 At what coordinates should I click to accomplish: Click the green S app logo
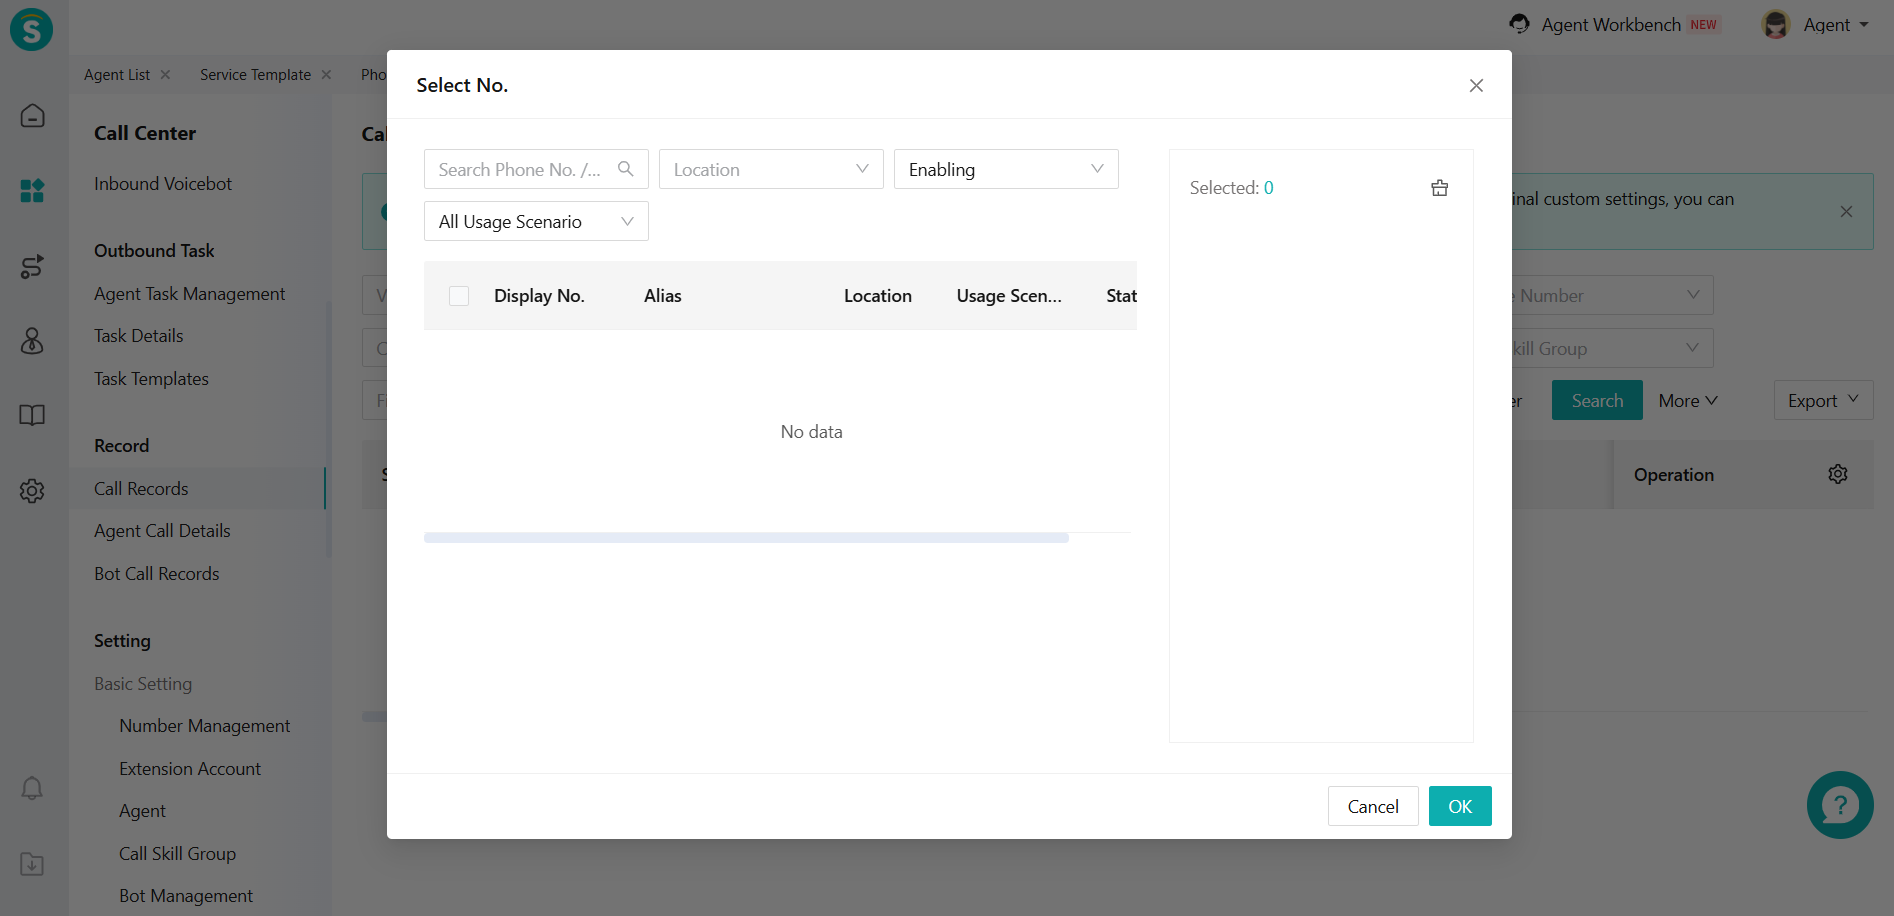click(32, 29)
